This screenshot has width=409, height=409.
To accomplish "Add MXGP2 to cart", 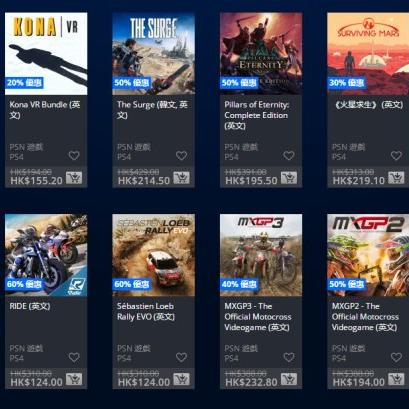I will tap(396, 379).
